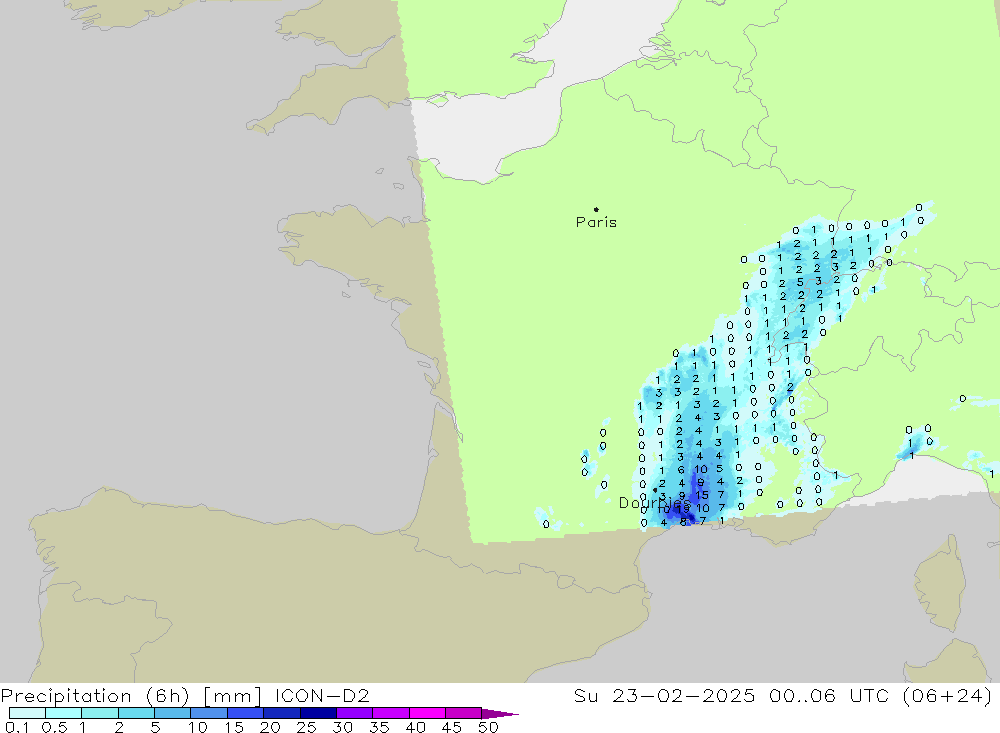Select the 0.1–0.5 mm legend color swatch
Image resolution: width=1000 pixels, height=733 pixels.
pos(27,713)
